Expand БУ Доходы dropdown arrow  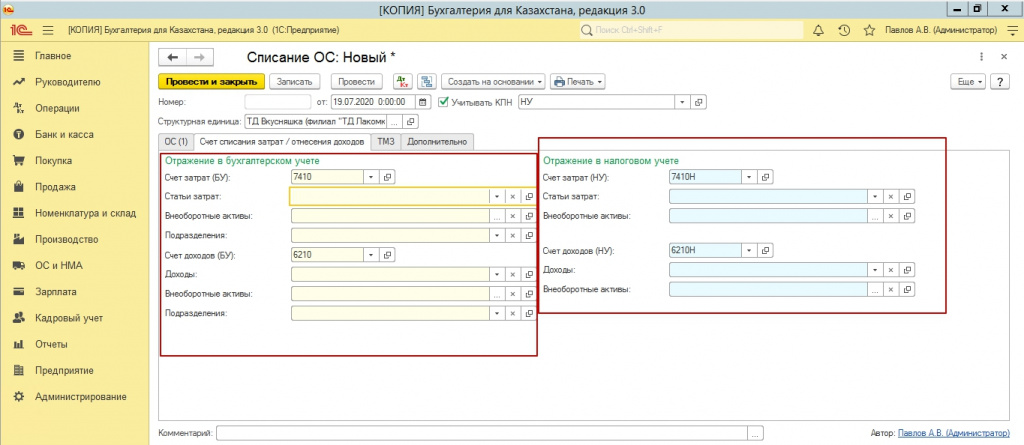pos(497,274)
